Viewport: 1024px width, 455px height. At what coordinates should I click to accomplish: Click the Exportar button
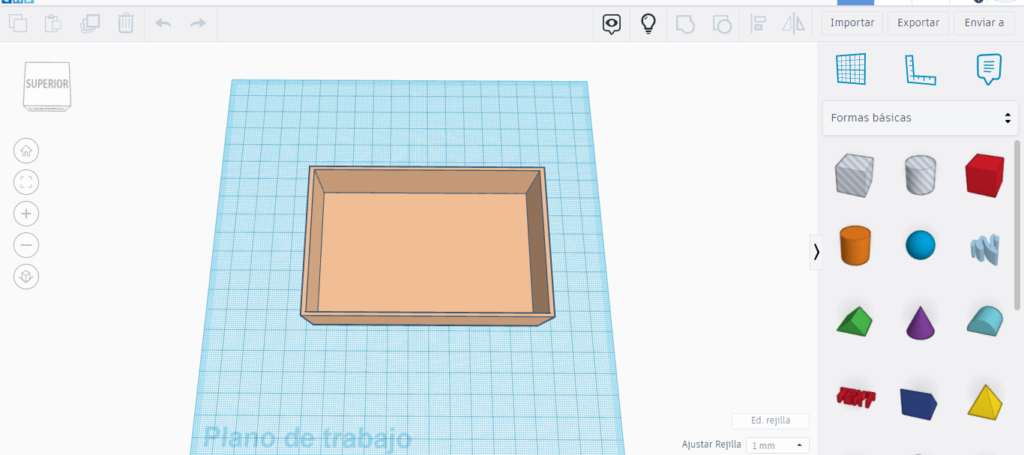[917, 23]
